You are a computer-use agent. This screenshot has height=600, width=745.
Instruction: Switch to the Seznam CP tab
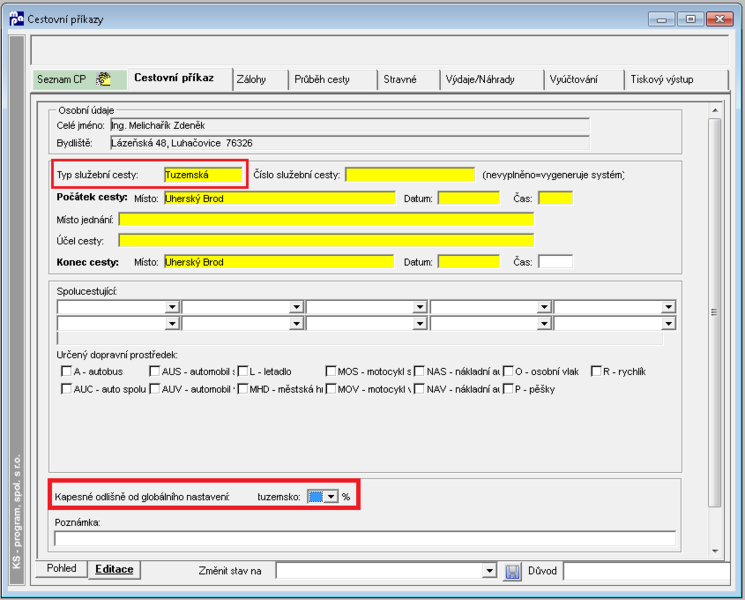pyautogui.click(x=80, y=79)
